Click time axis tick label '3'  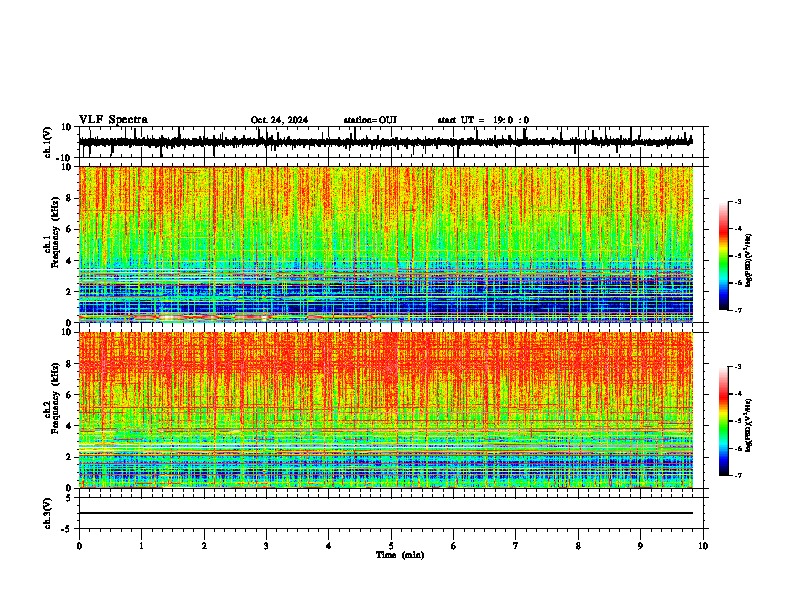pos(266,546)
